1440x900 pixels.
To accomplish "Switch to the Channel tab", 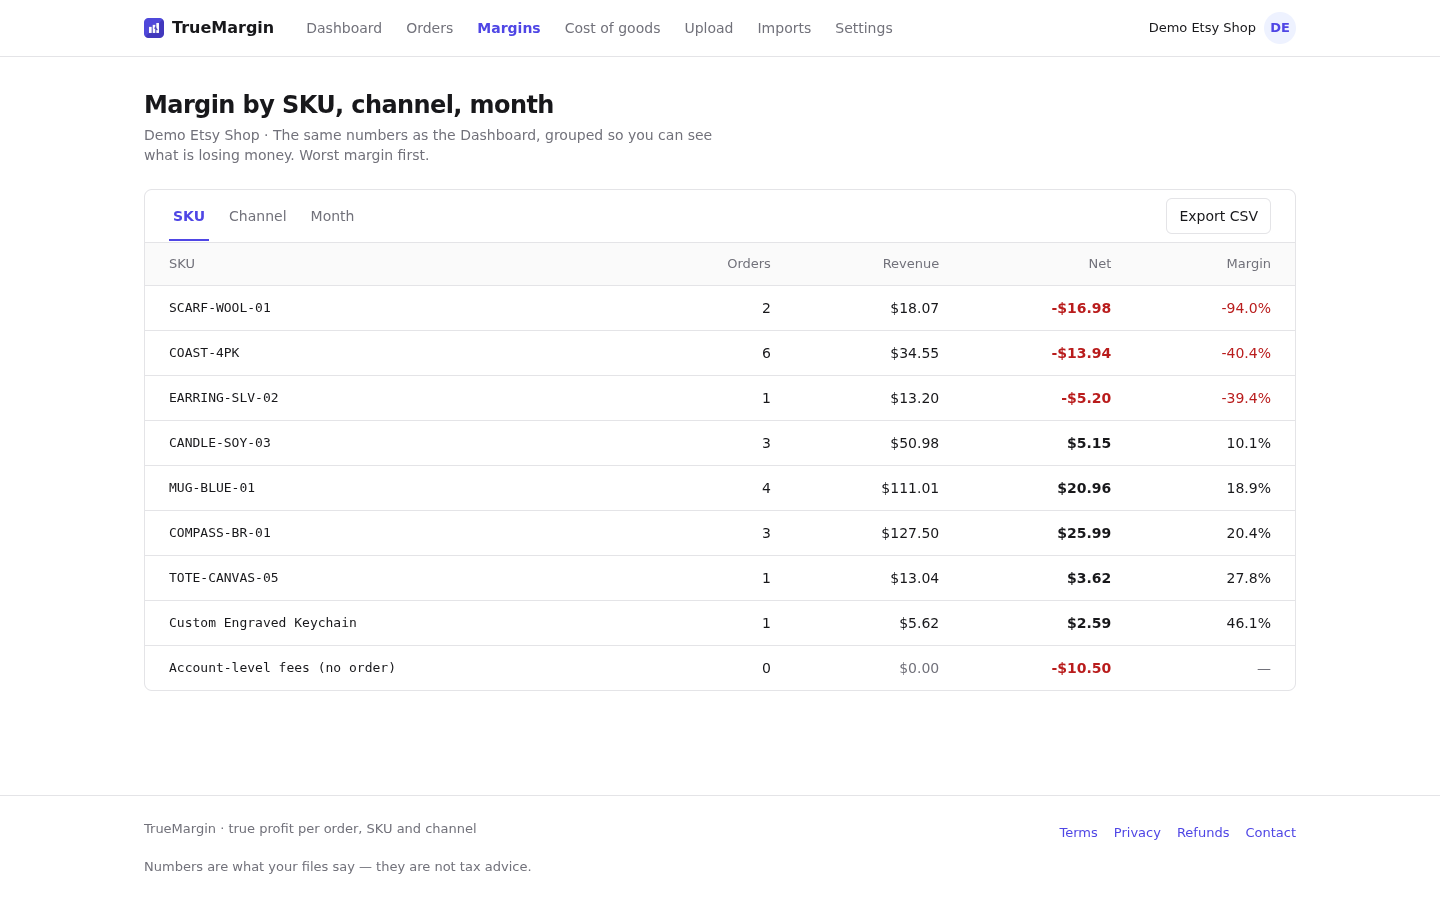I will tap(258, 216).
